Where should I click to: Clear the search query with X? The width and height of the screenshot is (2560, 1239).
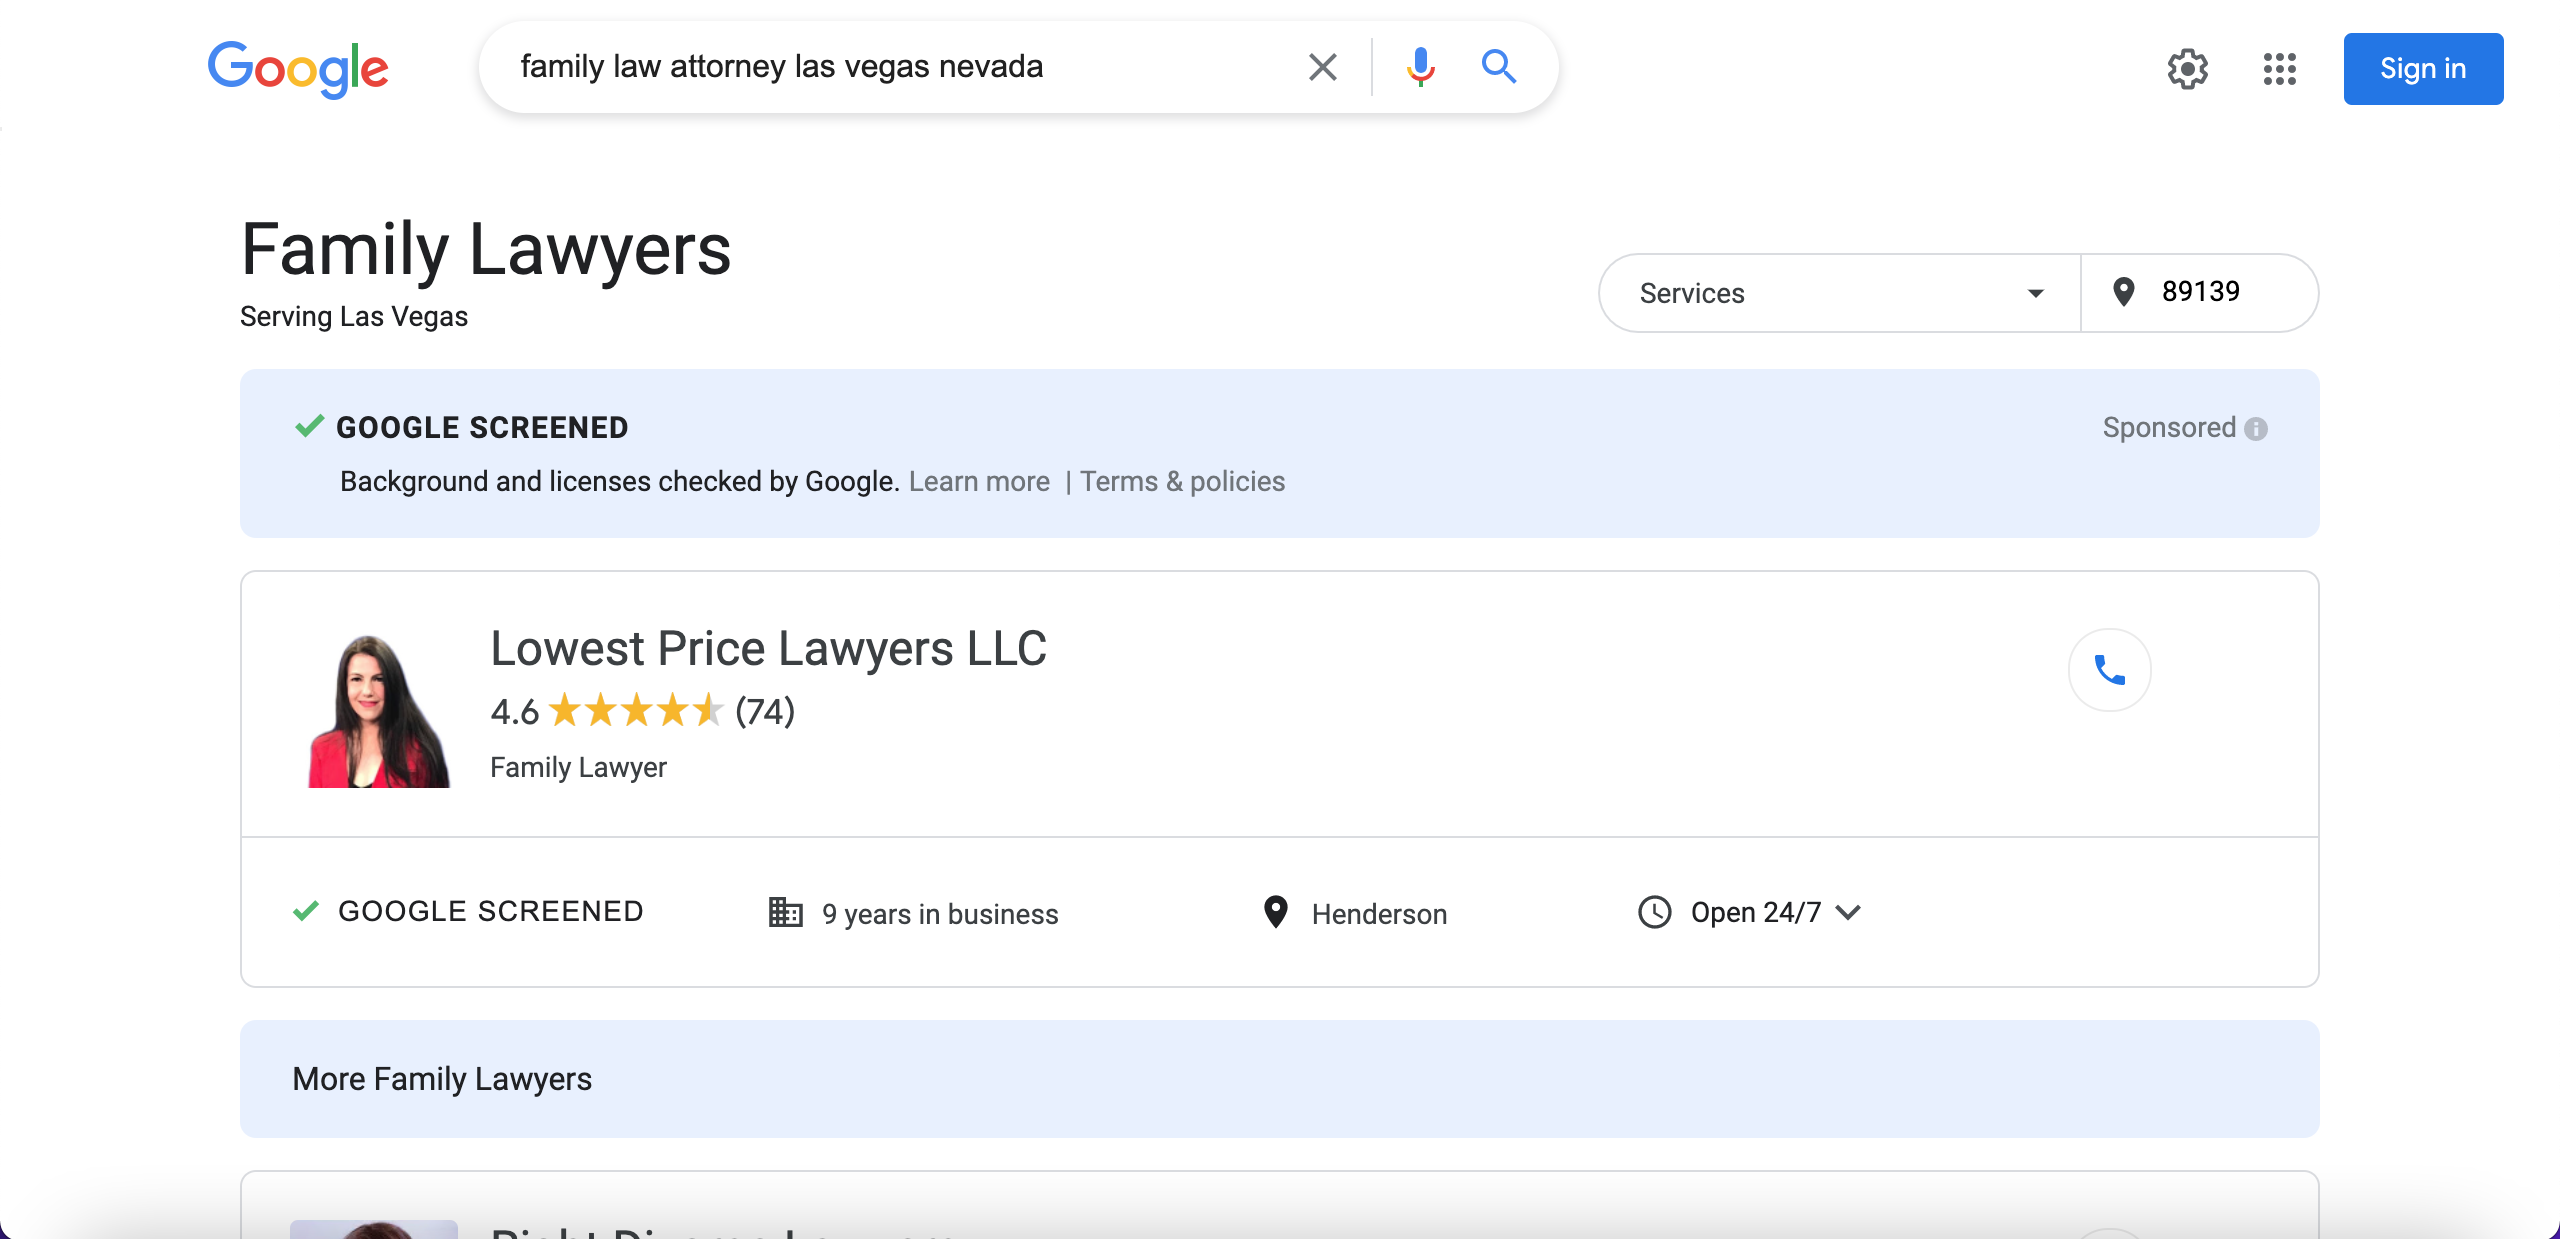(1322, 67)
